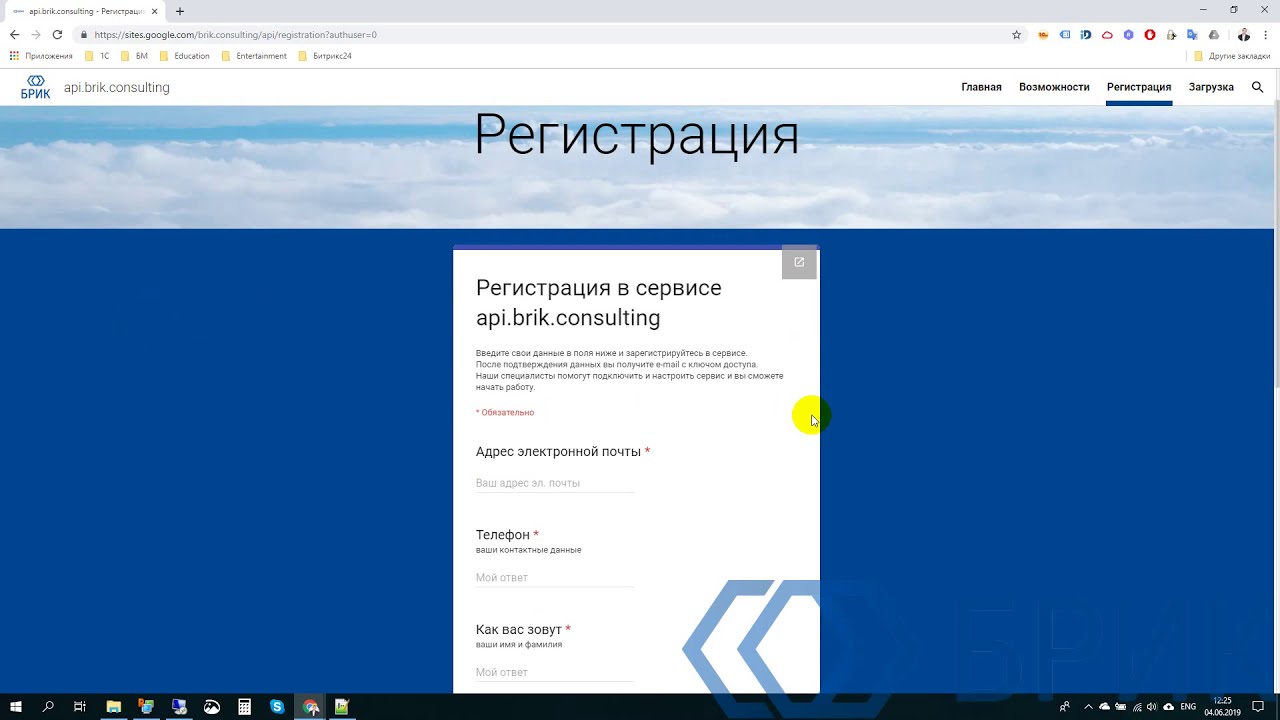Open Google Drive extension icon
This screenshot has width=1280, height=720.
(1213, 35)
